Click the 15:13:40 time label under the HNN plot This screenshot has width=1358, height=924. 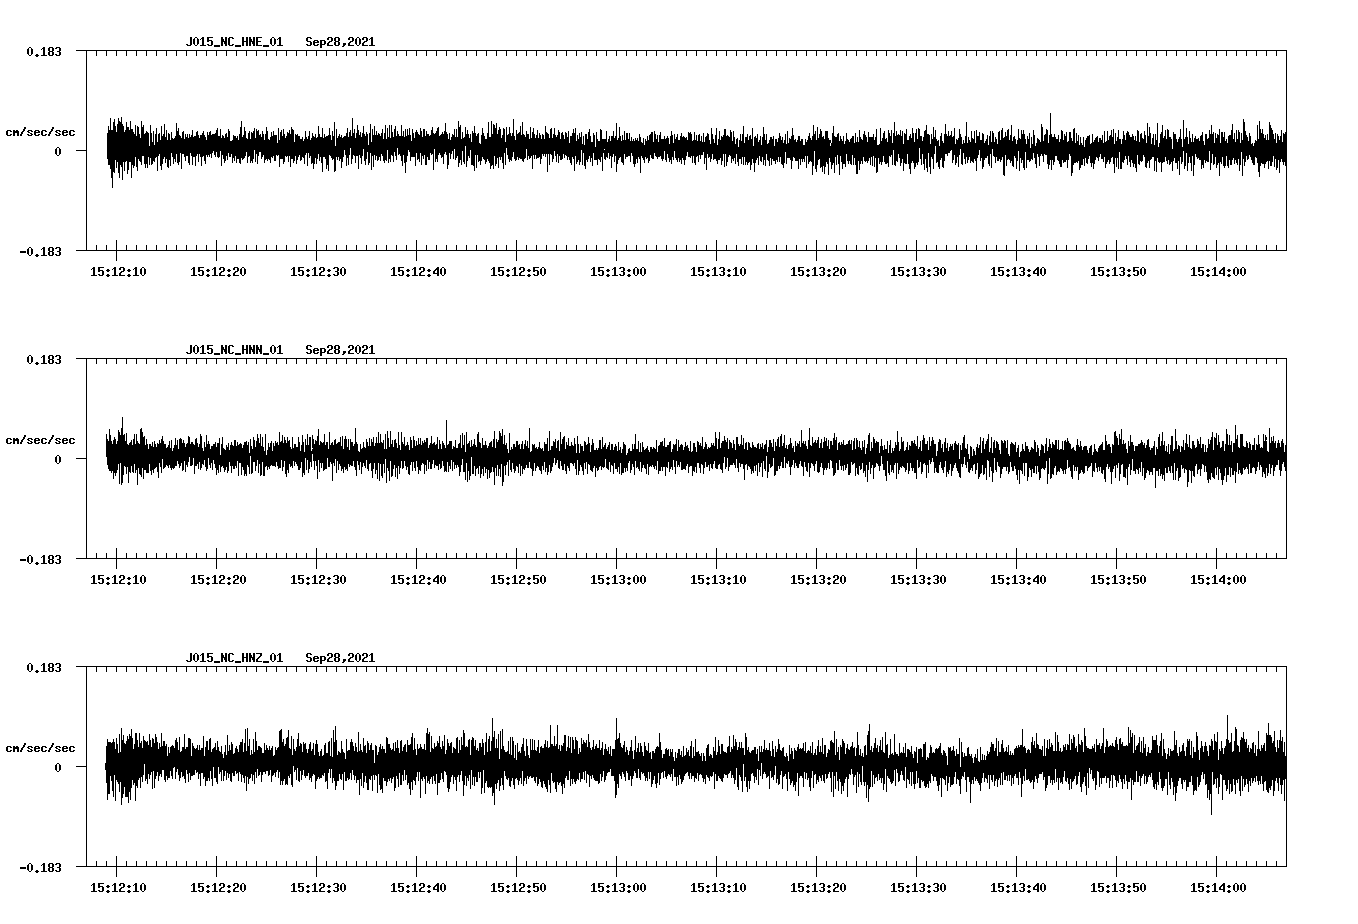(1018, 579)
